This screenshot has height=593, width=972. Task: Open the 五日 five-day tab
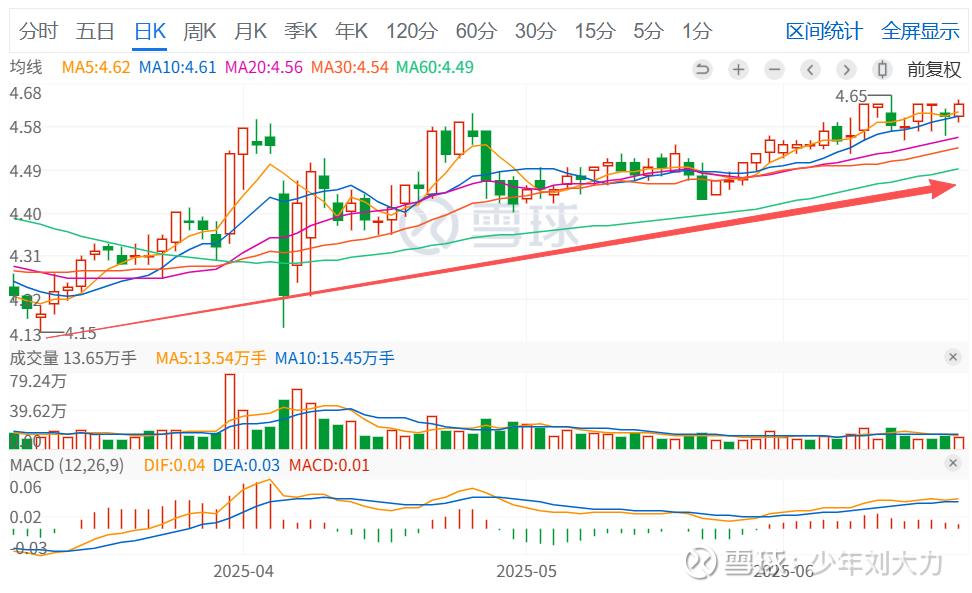click(95, 30)
